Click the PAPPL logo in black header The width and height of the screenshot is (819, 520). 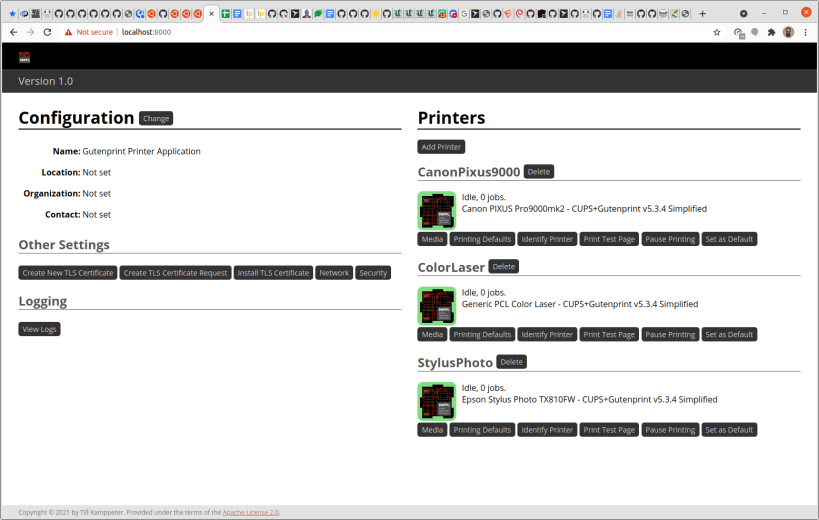click(25, 57)
